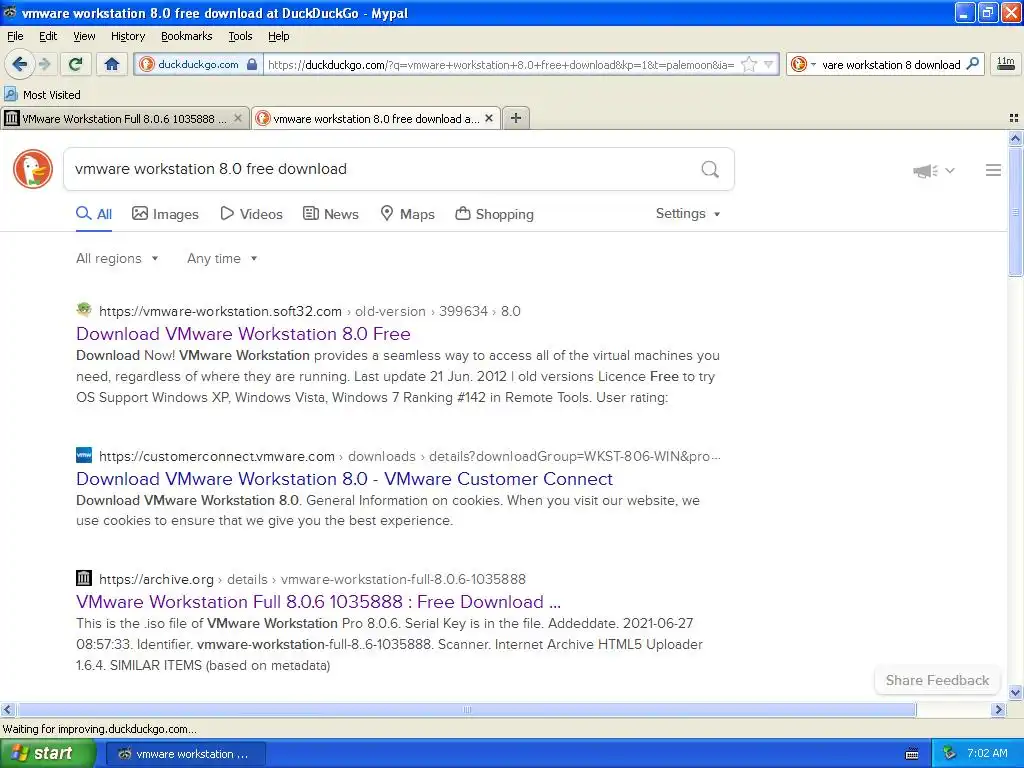Open the File menu

coord(15,37)
